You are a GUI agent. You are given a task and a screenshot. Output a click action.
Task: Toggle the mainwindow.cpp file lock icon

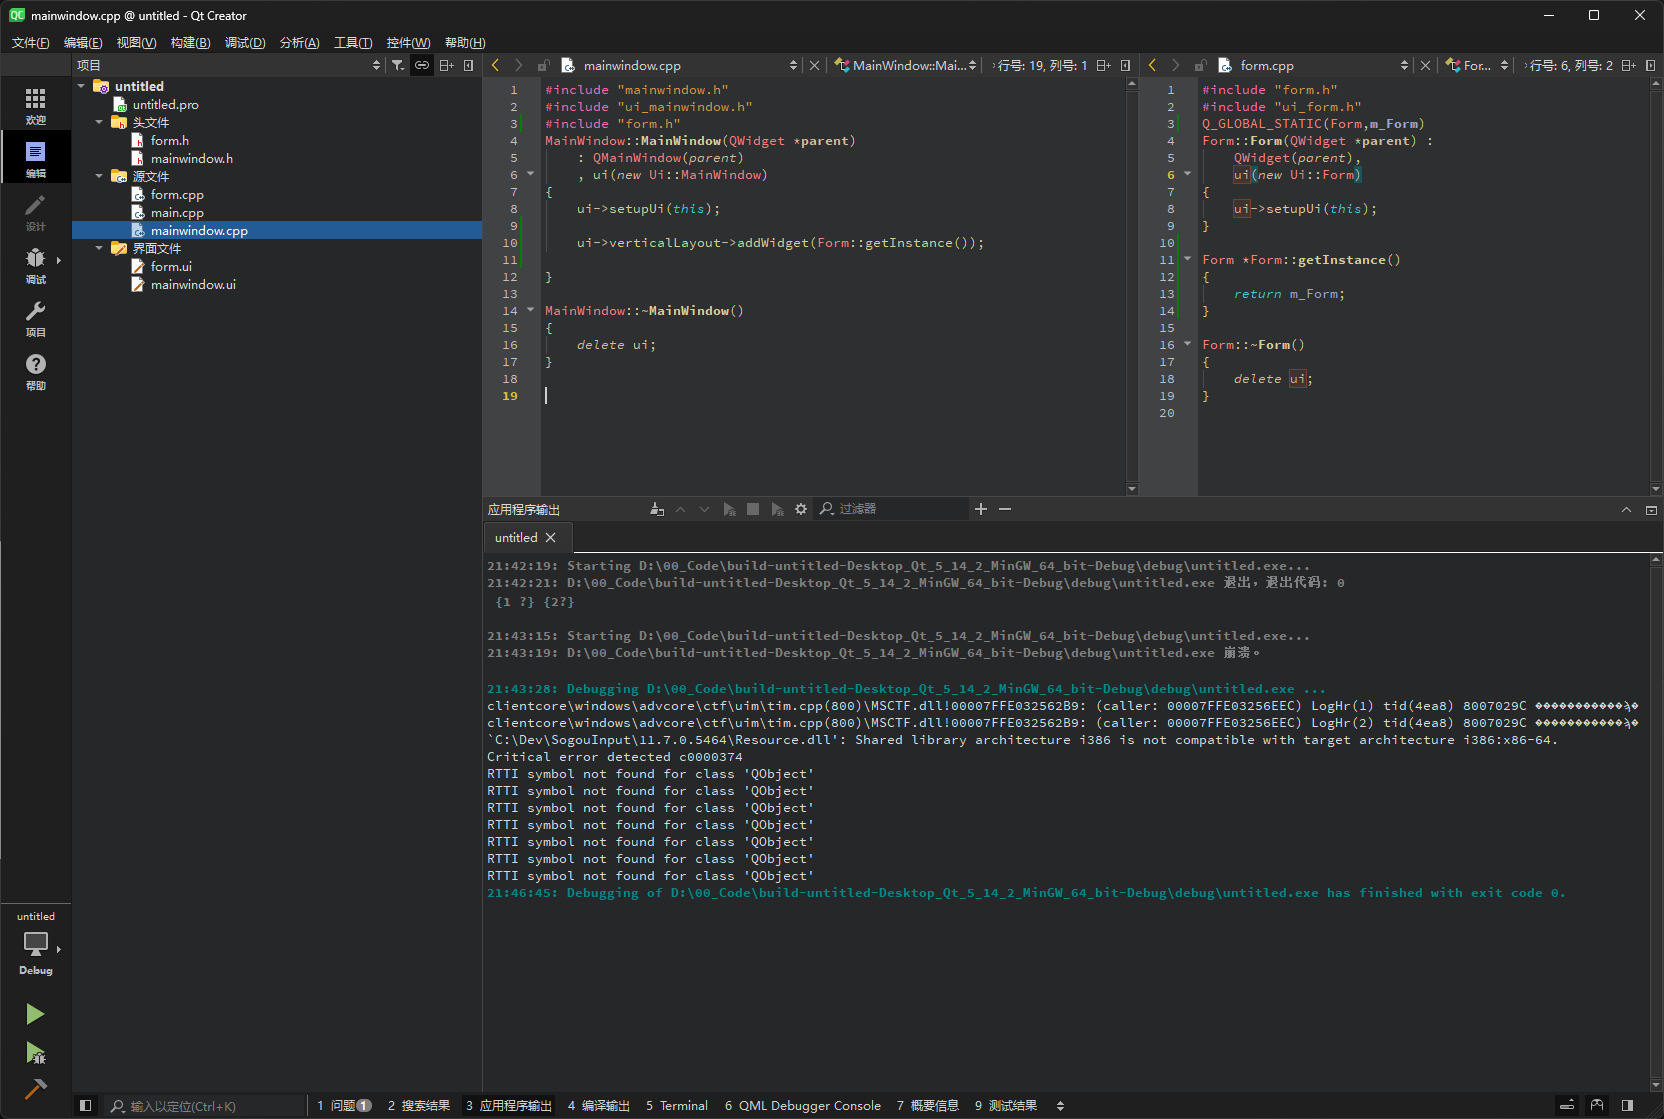click(x=543, y=65)
